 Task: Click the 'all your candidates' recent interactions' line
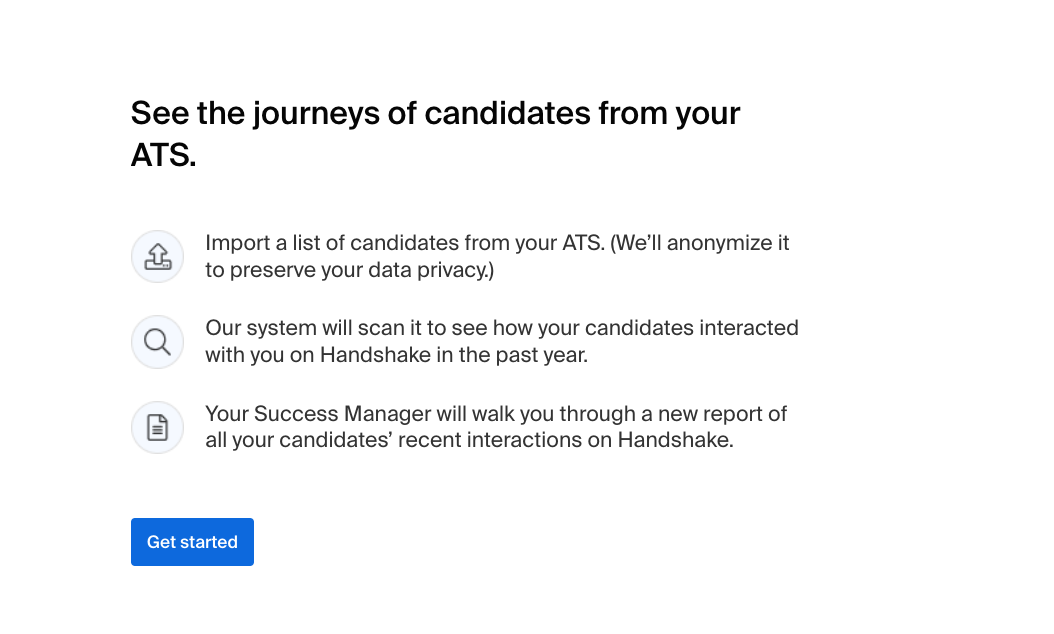(469, 440)
